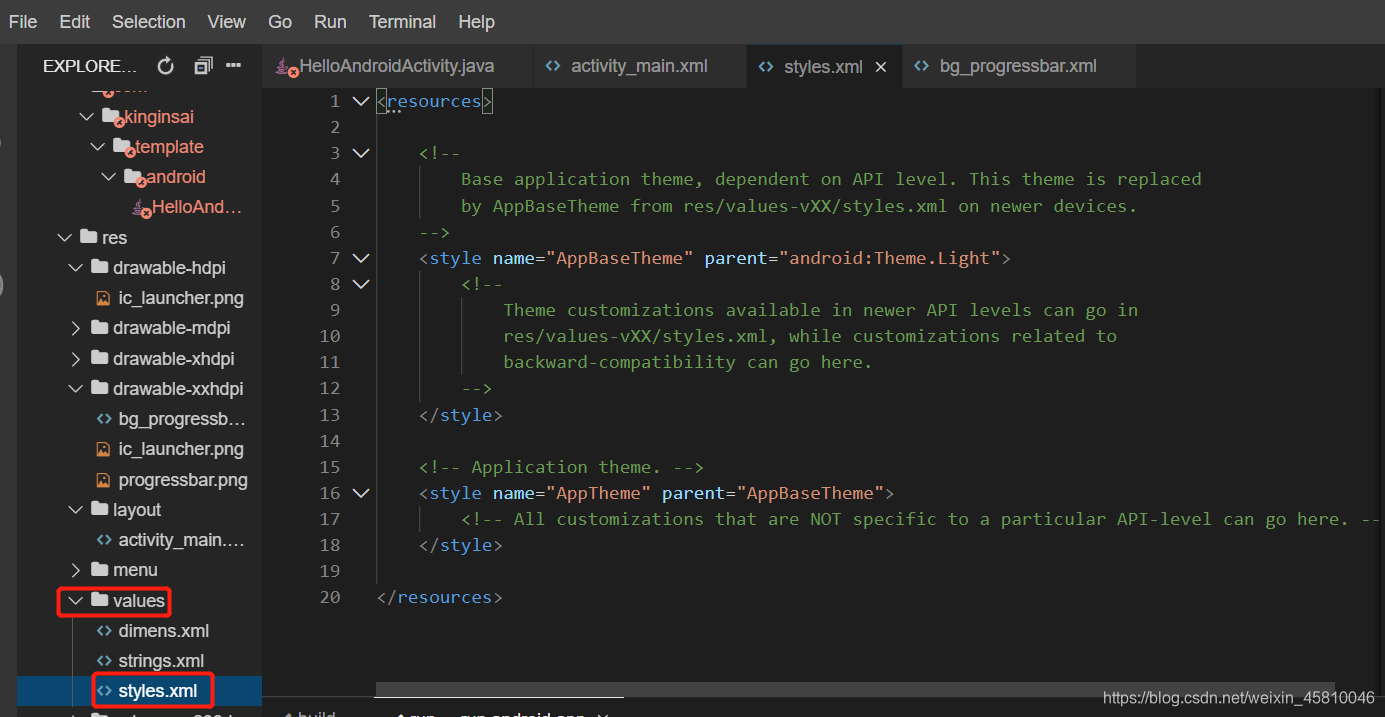Click the closing resources tag on line 20
Image resolution: width=1385 pixels, height=717 pixels.
point(440,597)
